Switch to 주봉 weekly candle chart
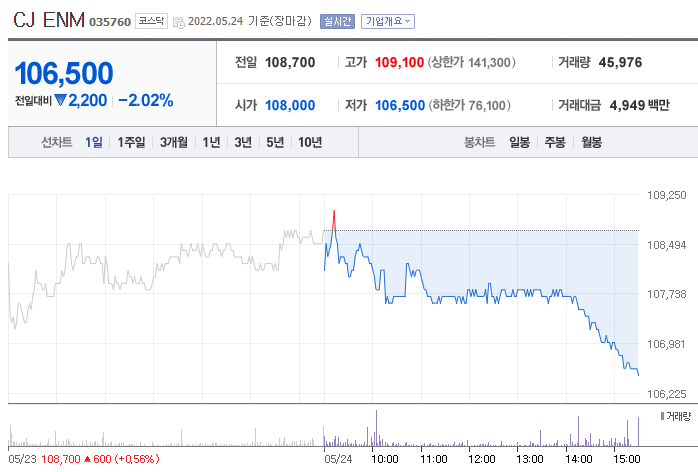Viewport: 698px width, 472px height. (555, 142)
